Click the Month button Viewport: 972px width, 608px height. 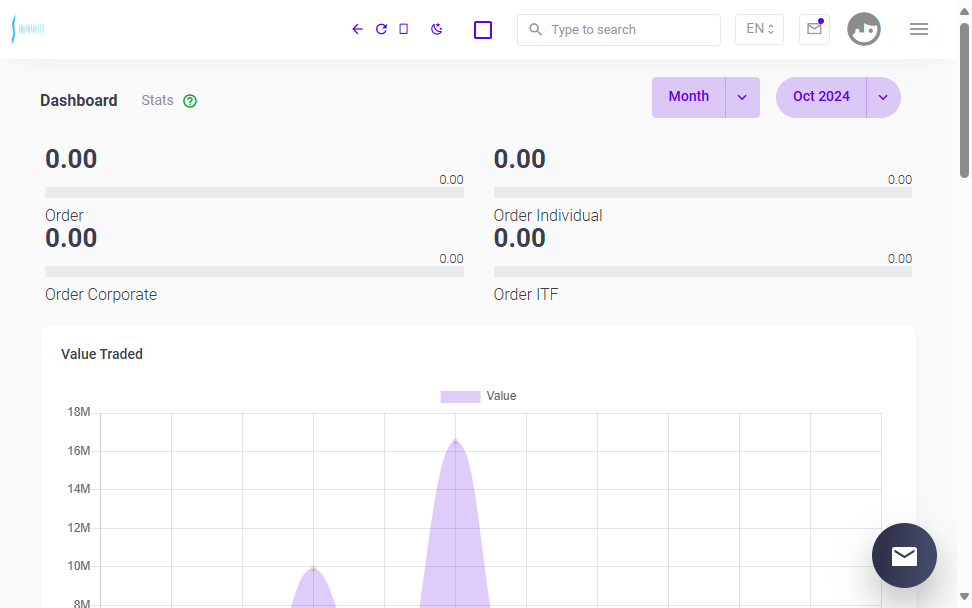(x=689, y=97)
